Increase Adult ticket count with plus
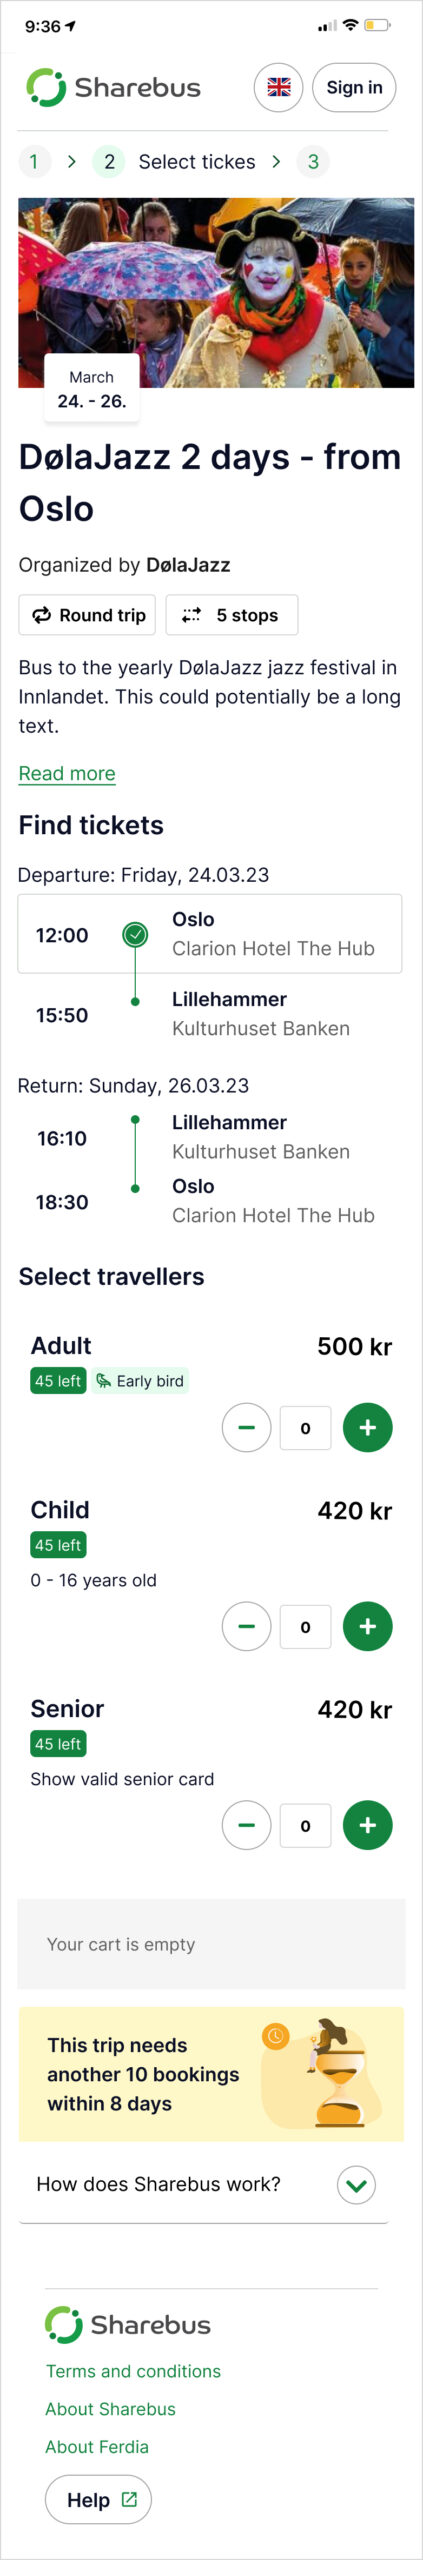423x2560 pixels. [368, 1427]
